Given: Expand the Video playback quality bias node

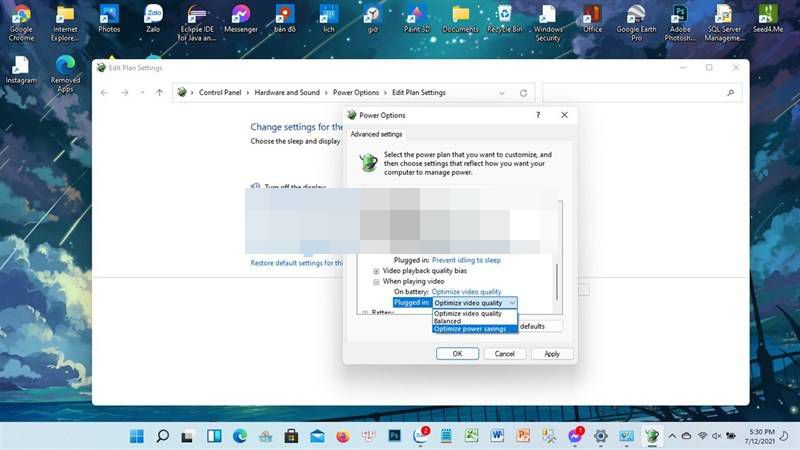Looking at the screenshot, I should coord(376,271).
